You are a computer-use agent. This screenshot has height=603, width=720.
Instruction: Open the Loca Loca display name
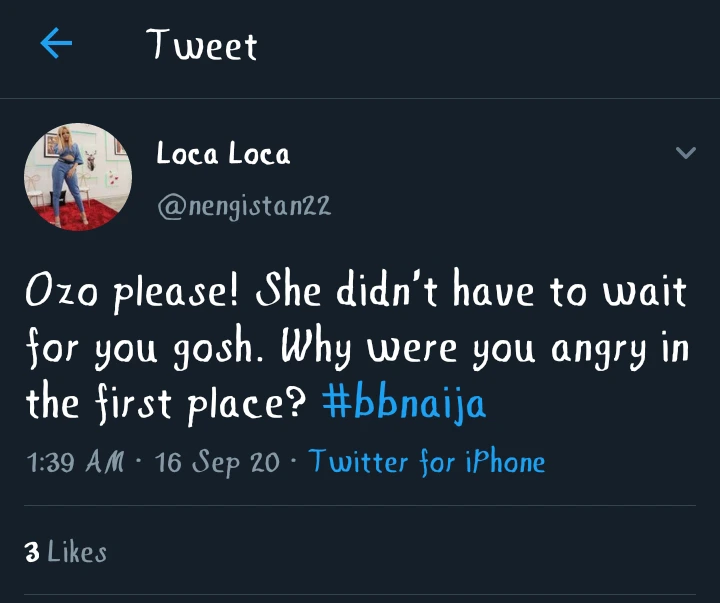(x=223, y=153)
